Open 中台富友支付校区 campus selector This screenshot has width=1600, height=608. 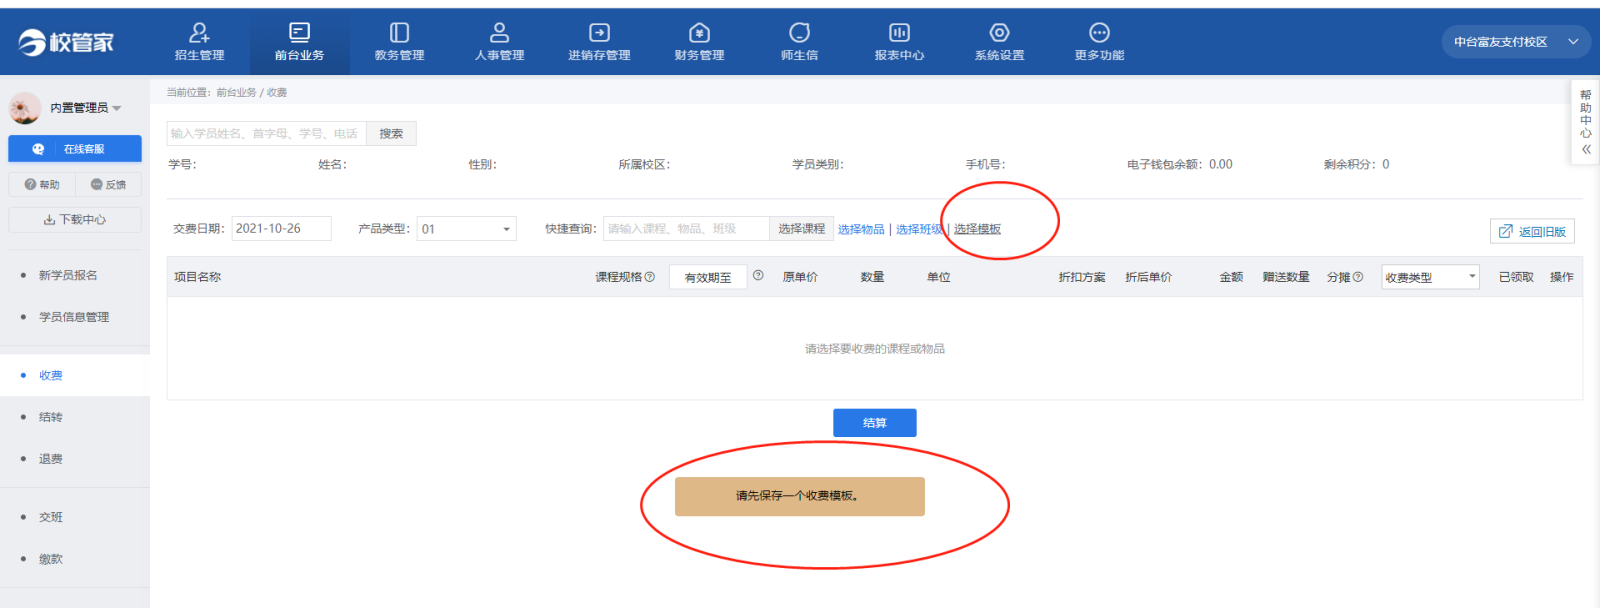pos(1516,42)
